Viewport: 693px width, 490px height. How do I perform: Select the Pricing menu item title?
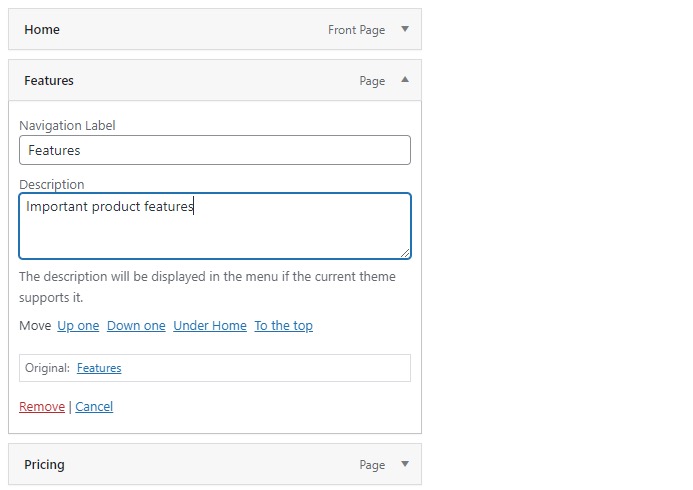click(44, 464)
